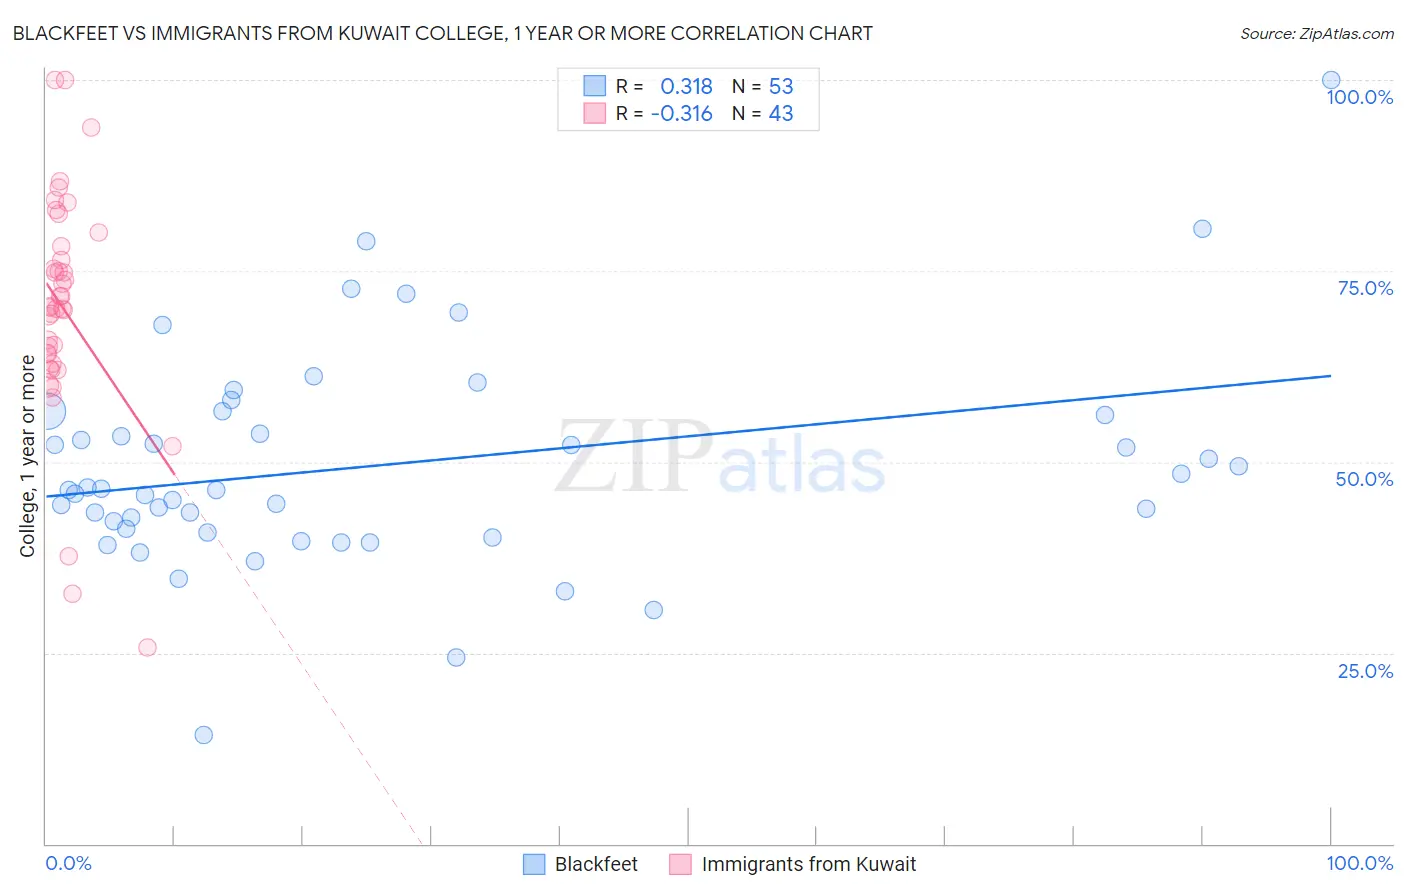
Task: Click the 50.0% y-axis label
Action: [1364, 479]
